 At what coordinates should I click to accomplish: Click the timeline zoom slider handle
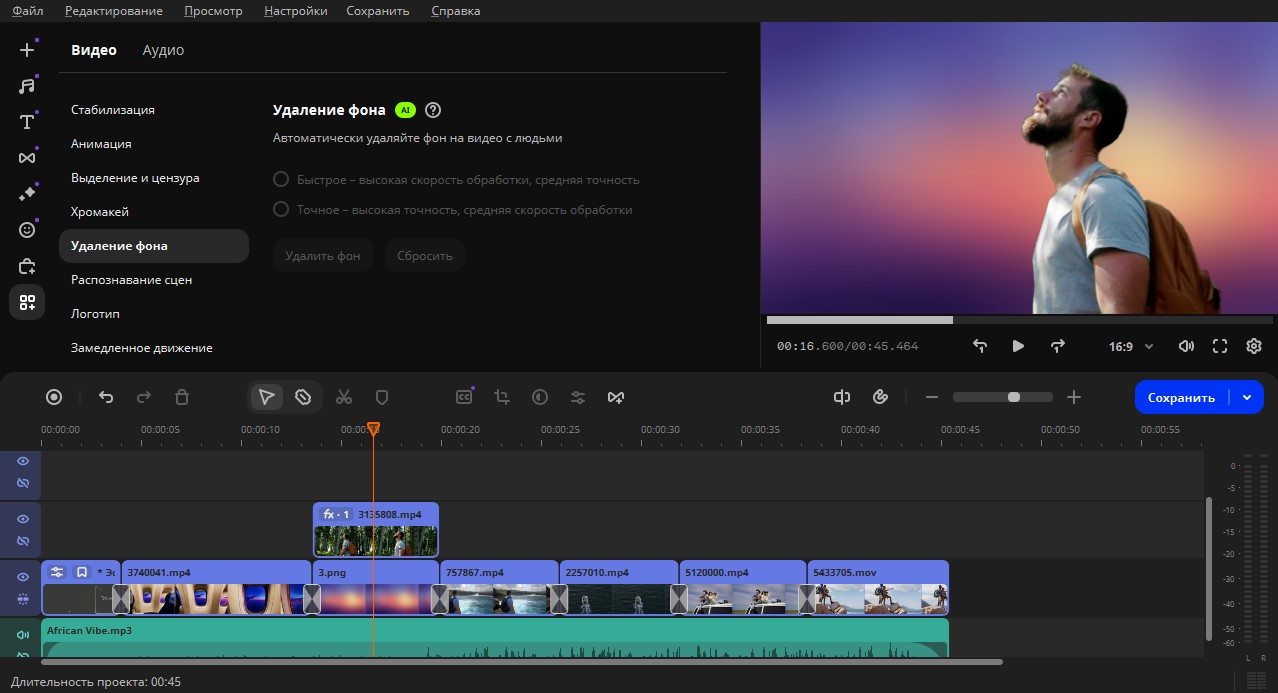1014,397
